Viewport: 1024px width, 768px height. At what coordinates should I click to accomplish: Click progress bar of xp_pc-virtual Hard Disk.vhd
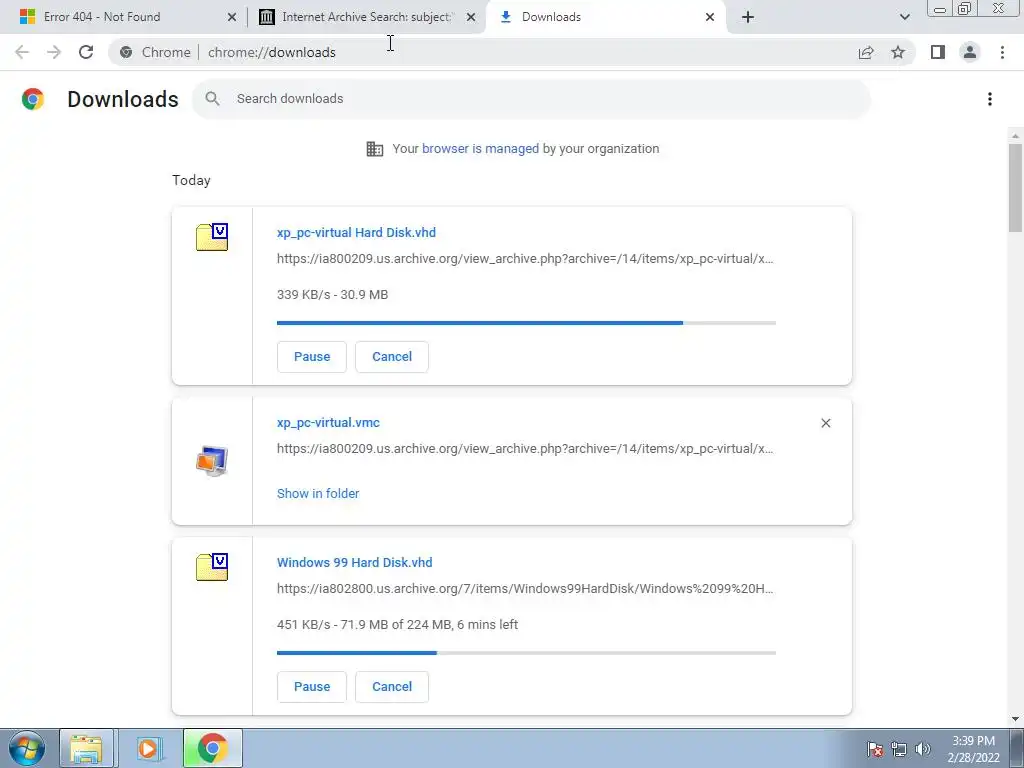click(x=526, y=323)
